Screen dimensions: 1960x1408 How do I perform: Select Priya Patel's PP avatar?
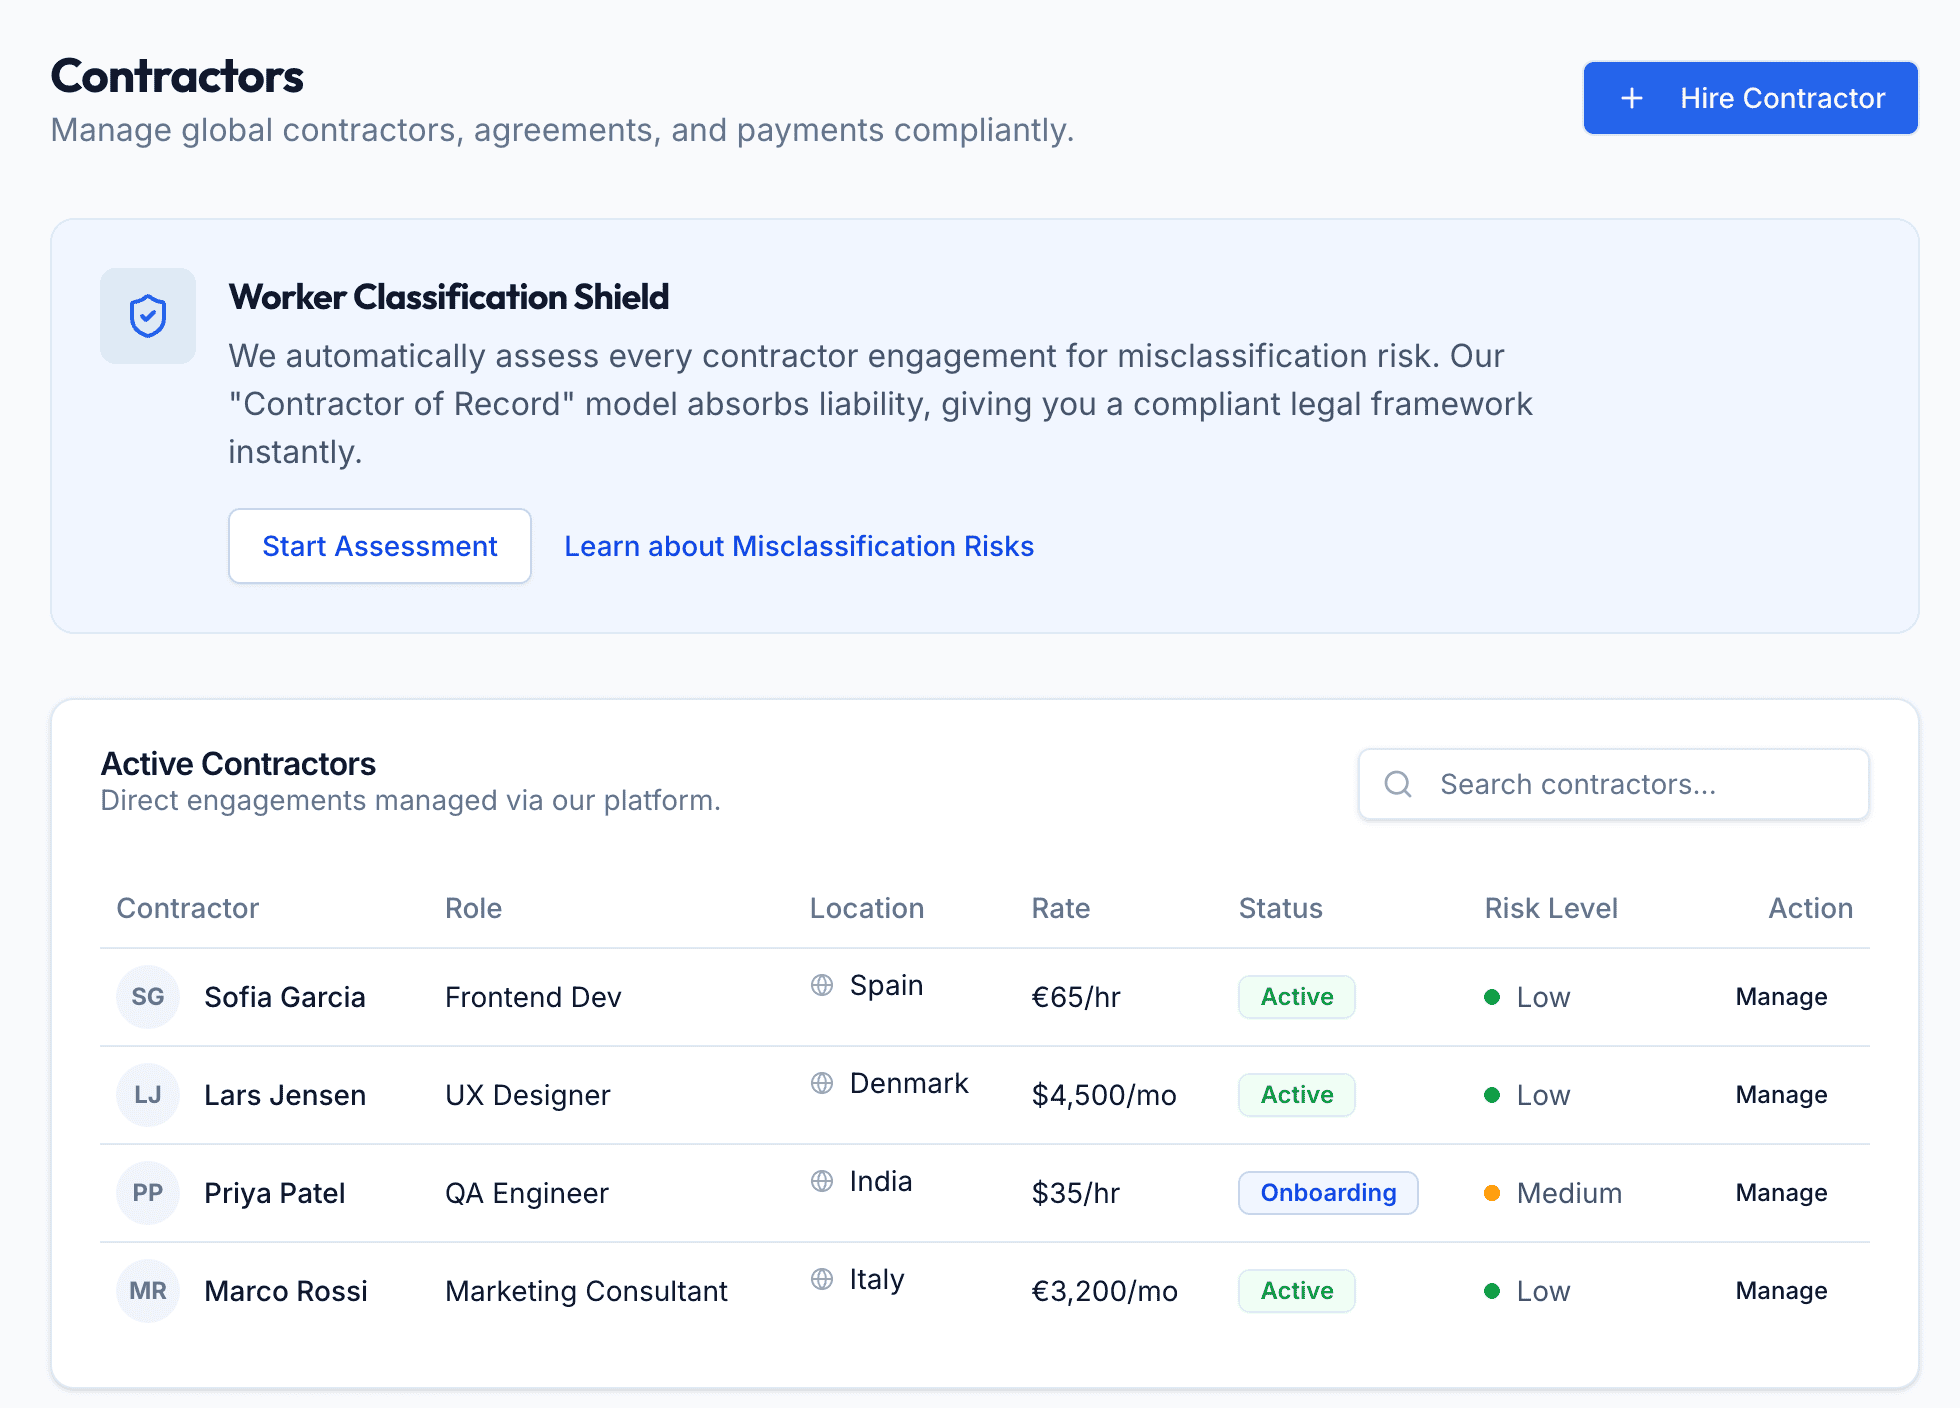[147, 1192]
